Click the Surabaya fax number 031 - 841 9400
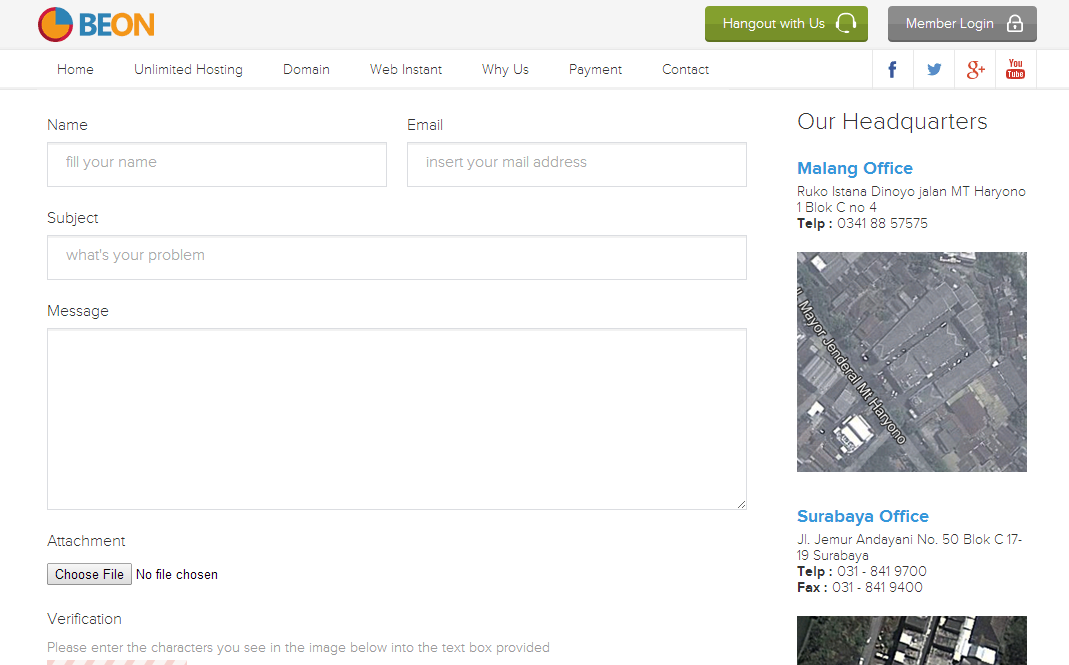1069x665 pixels. click(x=877, y=587)
